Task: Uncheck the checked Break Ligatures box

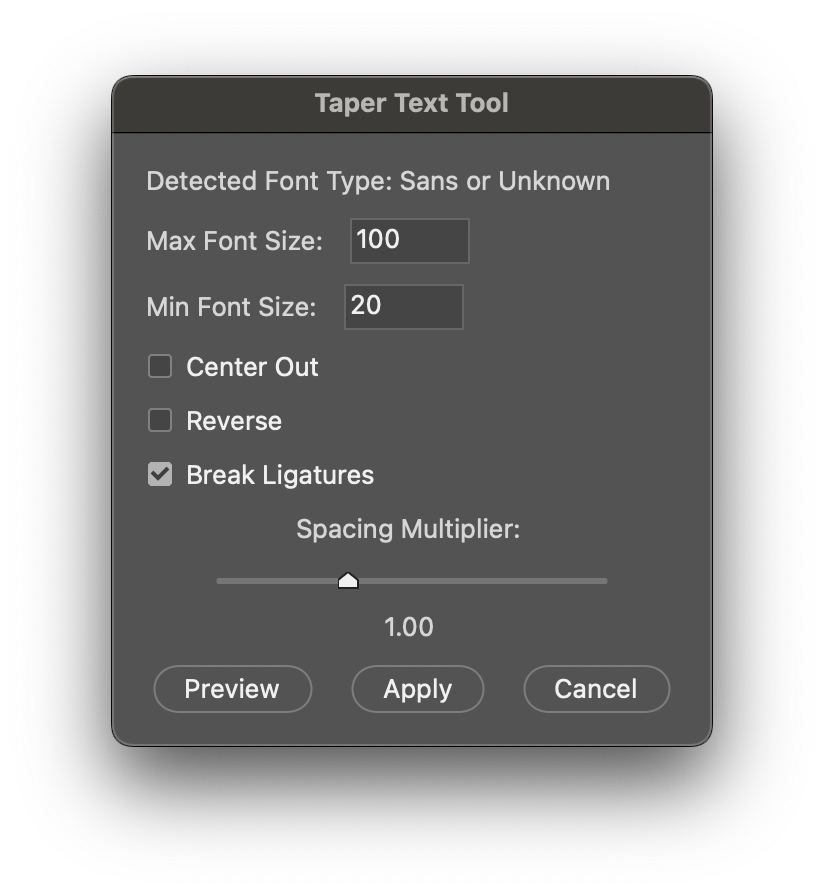Action: [x=160, y=474]
